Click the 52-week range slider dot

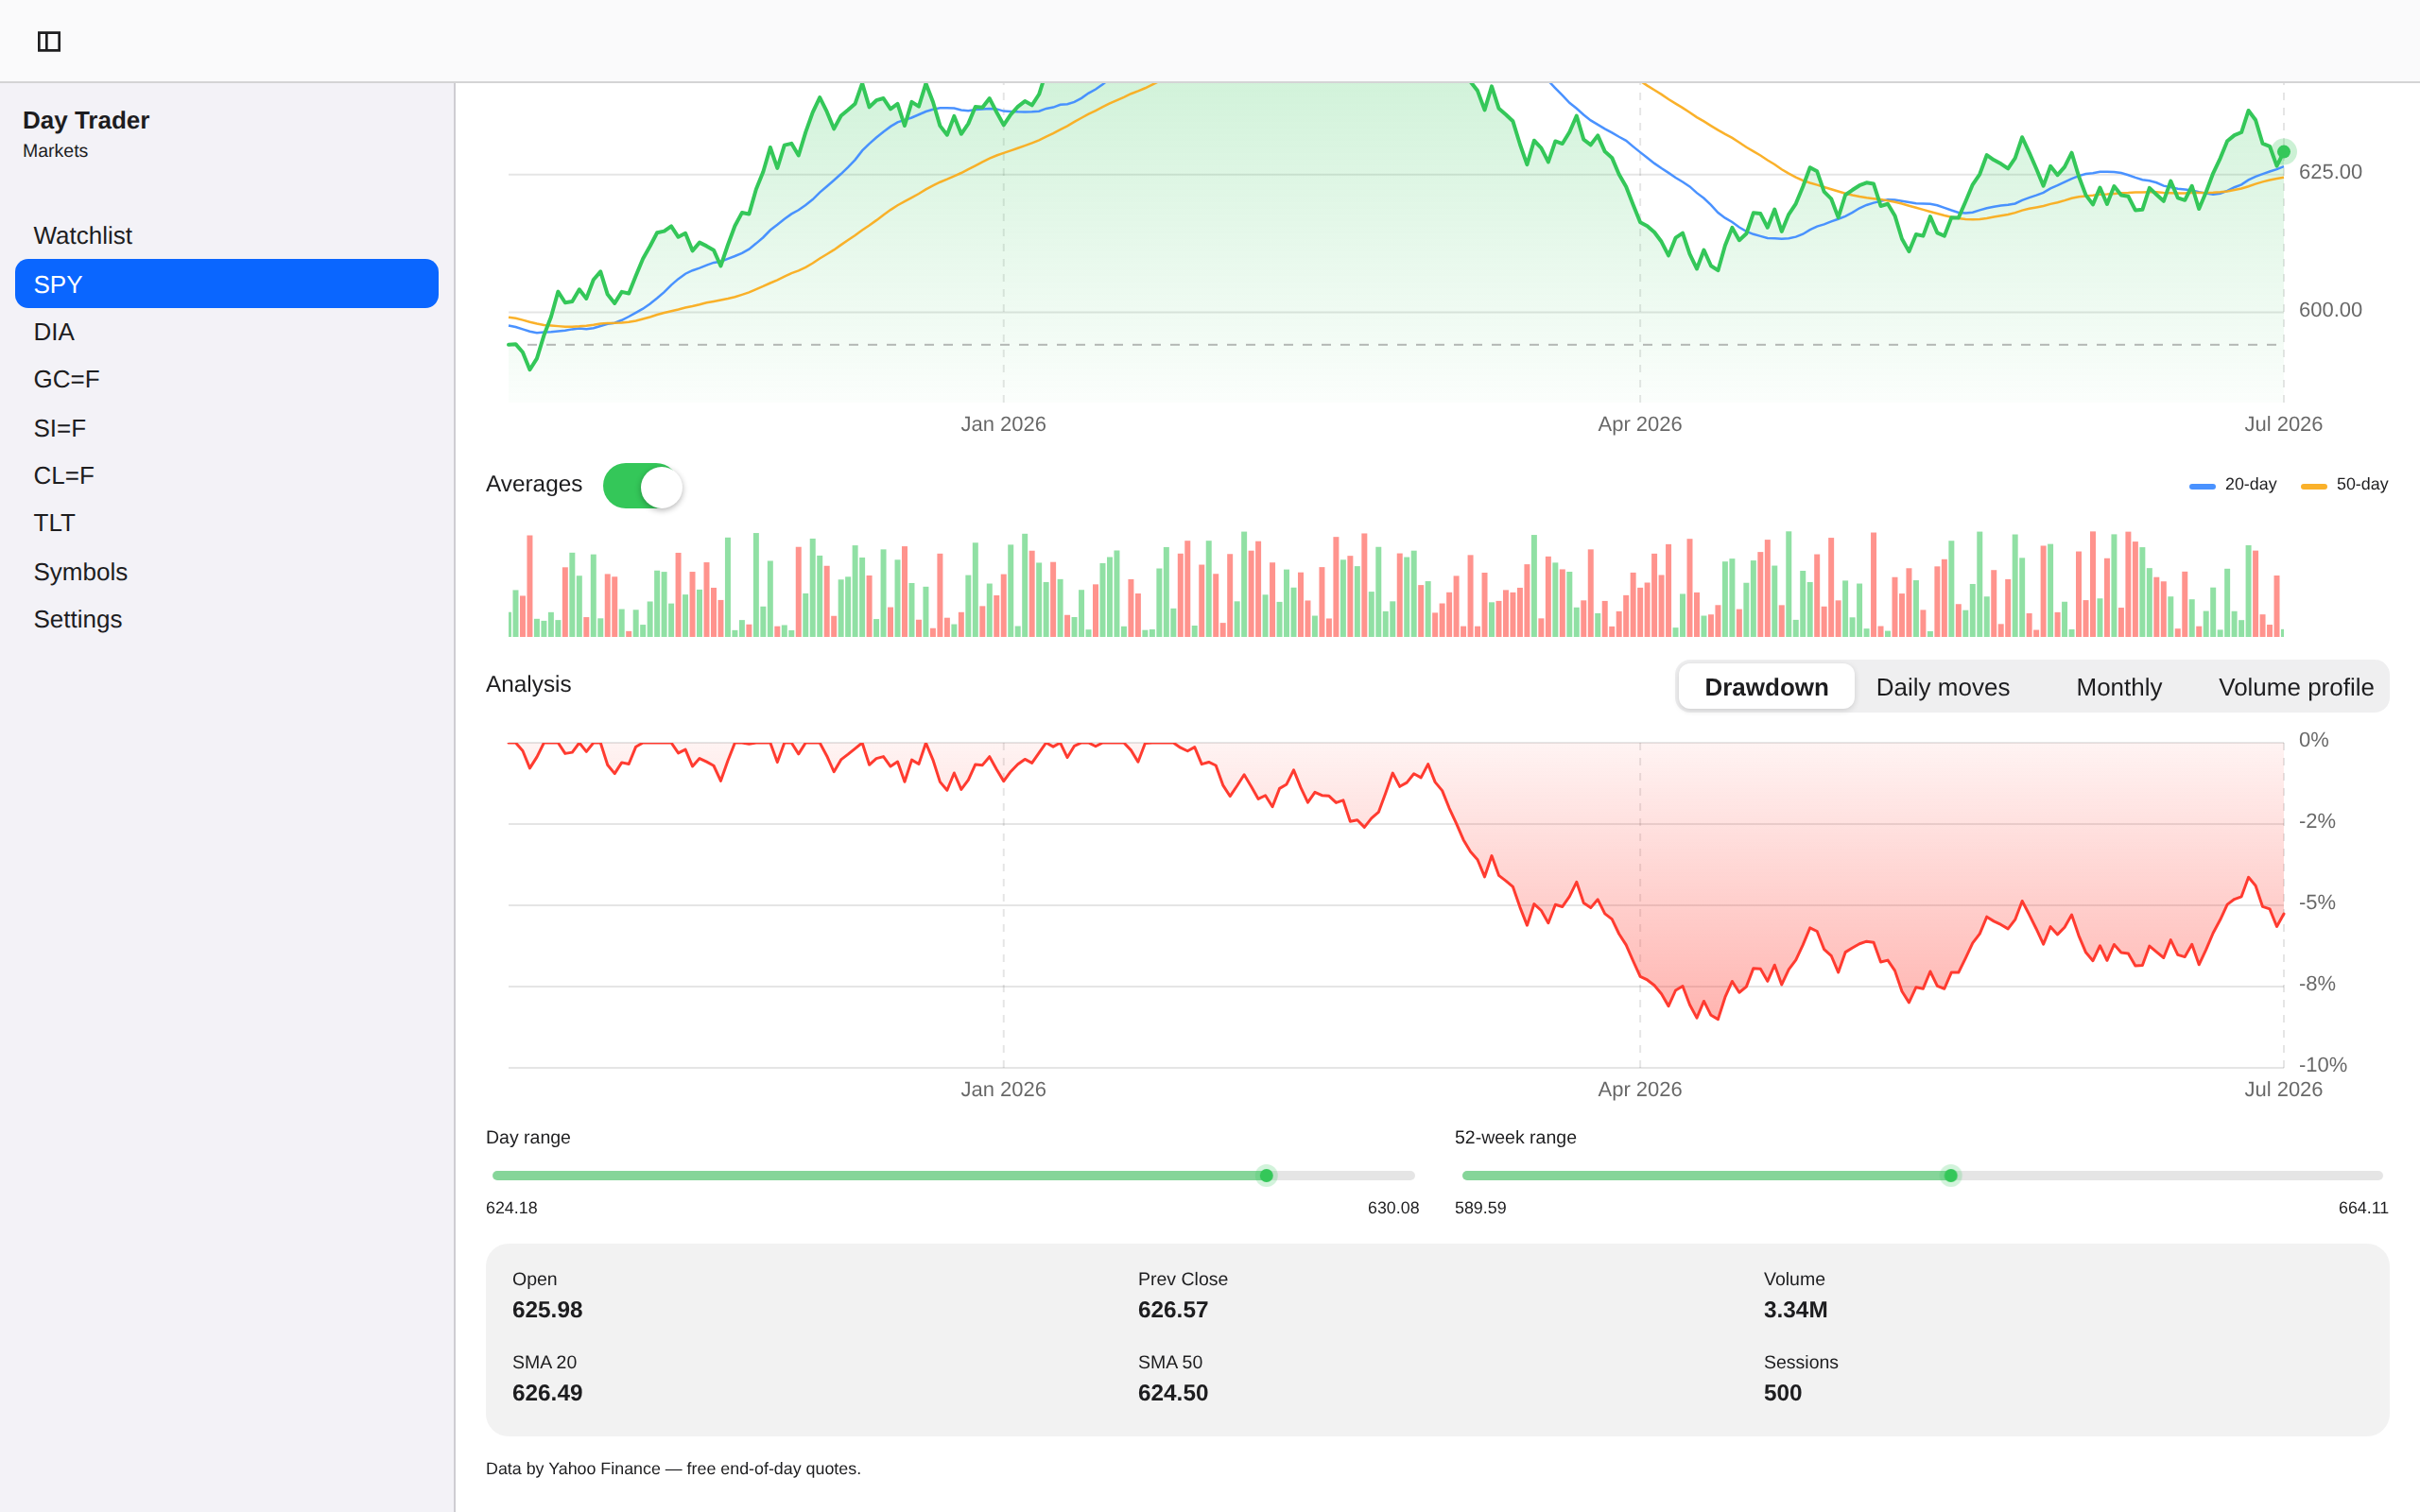point(1950,1176)
